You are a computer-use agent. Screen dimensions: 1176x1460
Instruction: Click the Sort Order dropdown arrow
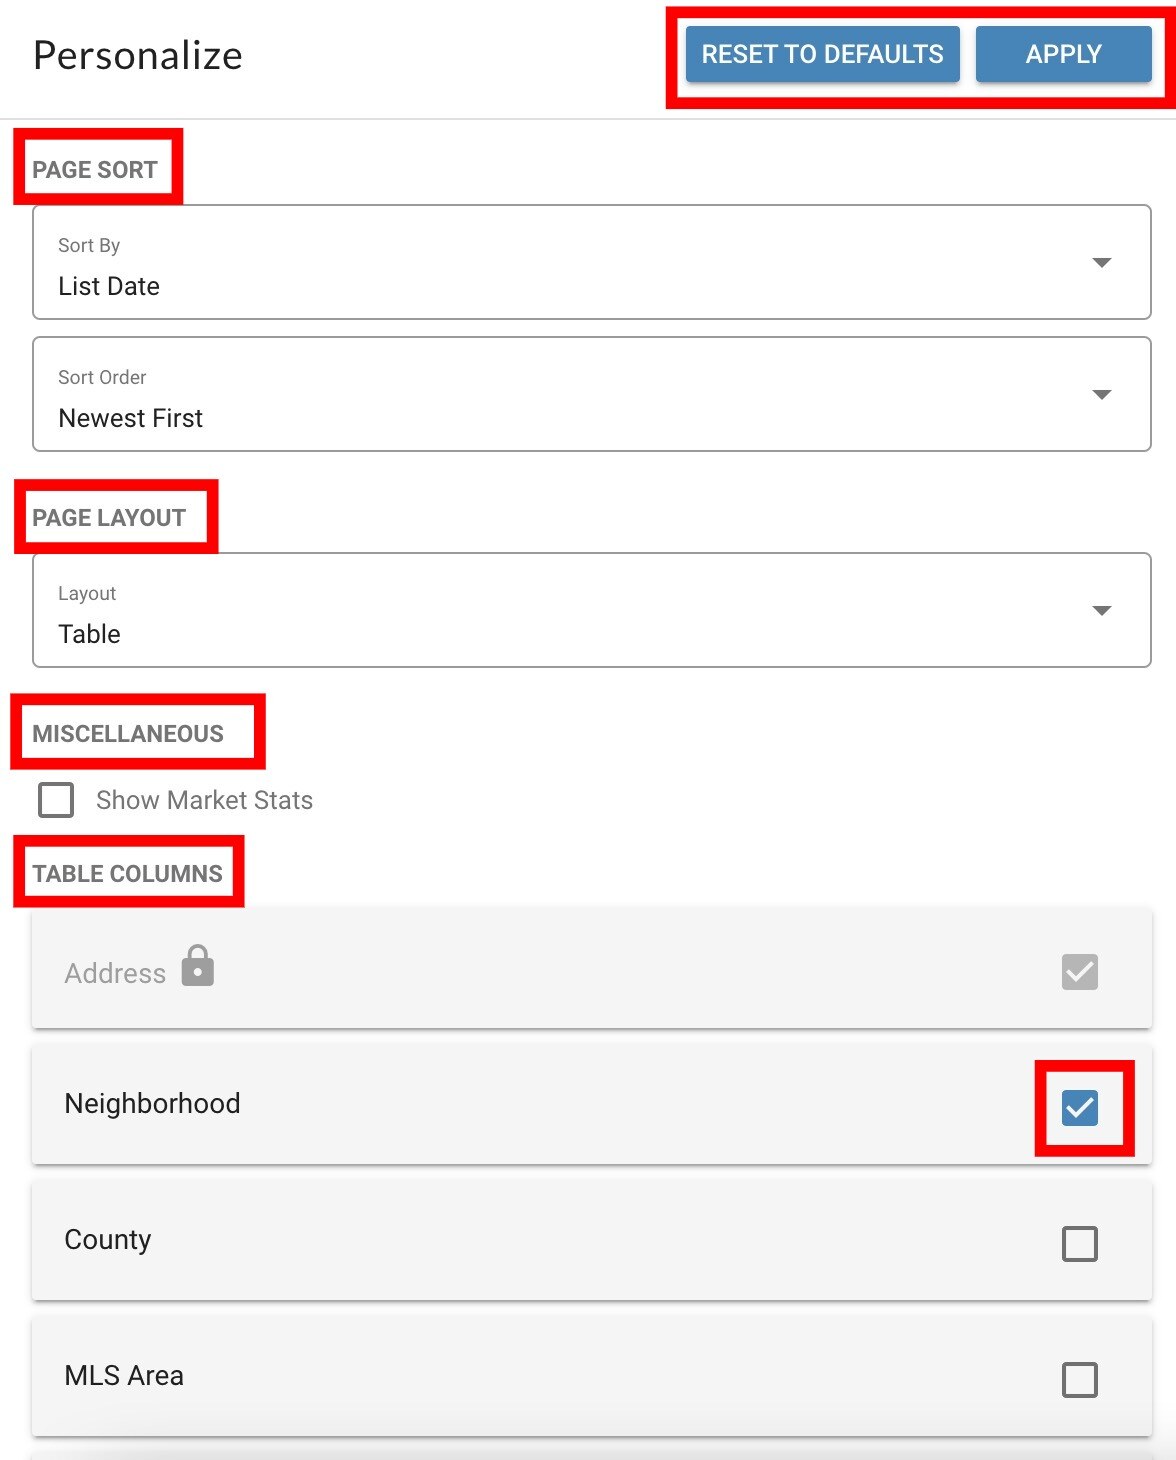tap(1101, 395)
